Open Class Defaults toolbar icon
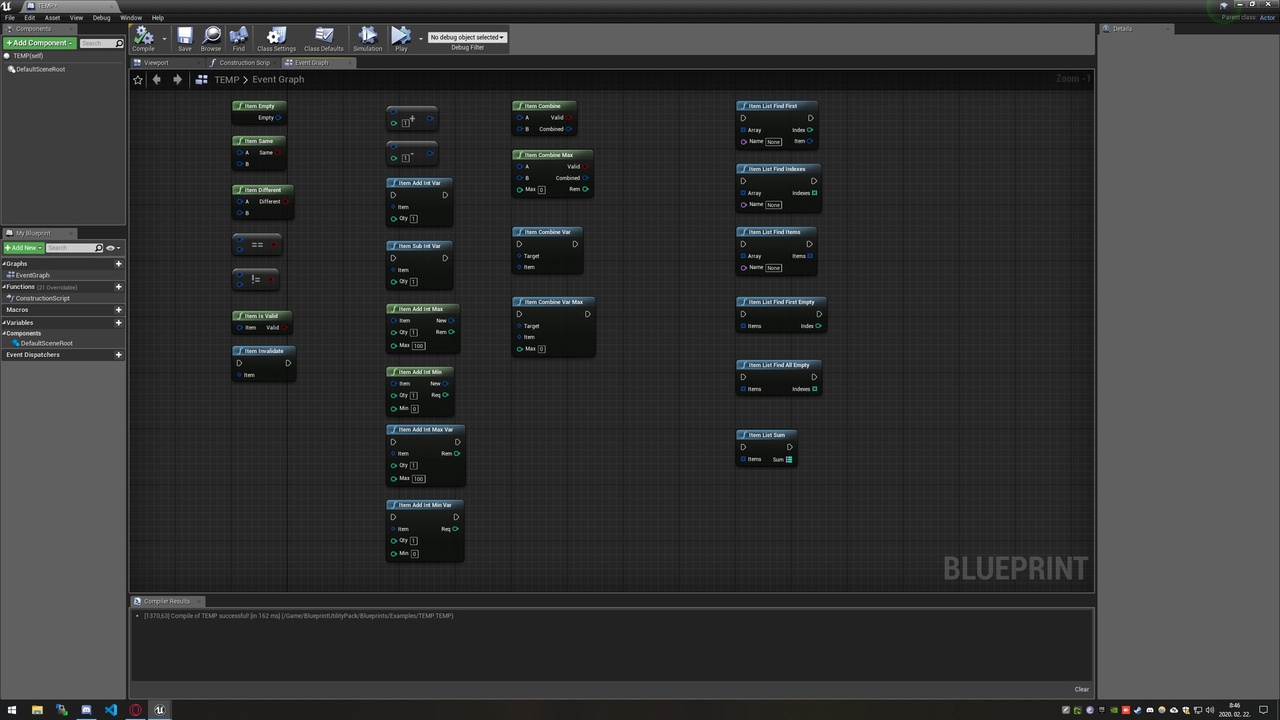 pos(323,39)
